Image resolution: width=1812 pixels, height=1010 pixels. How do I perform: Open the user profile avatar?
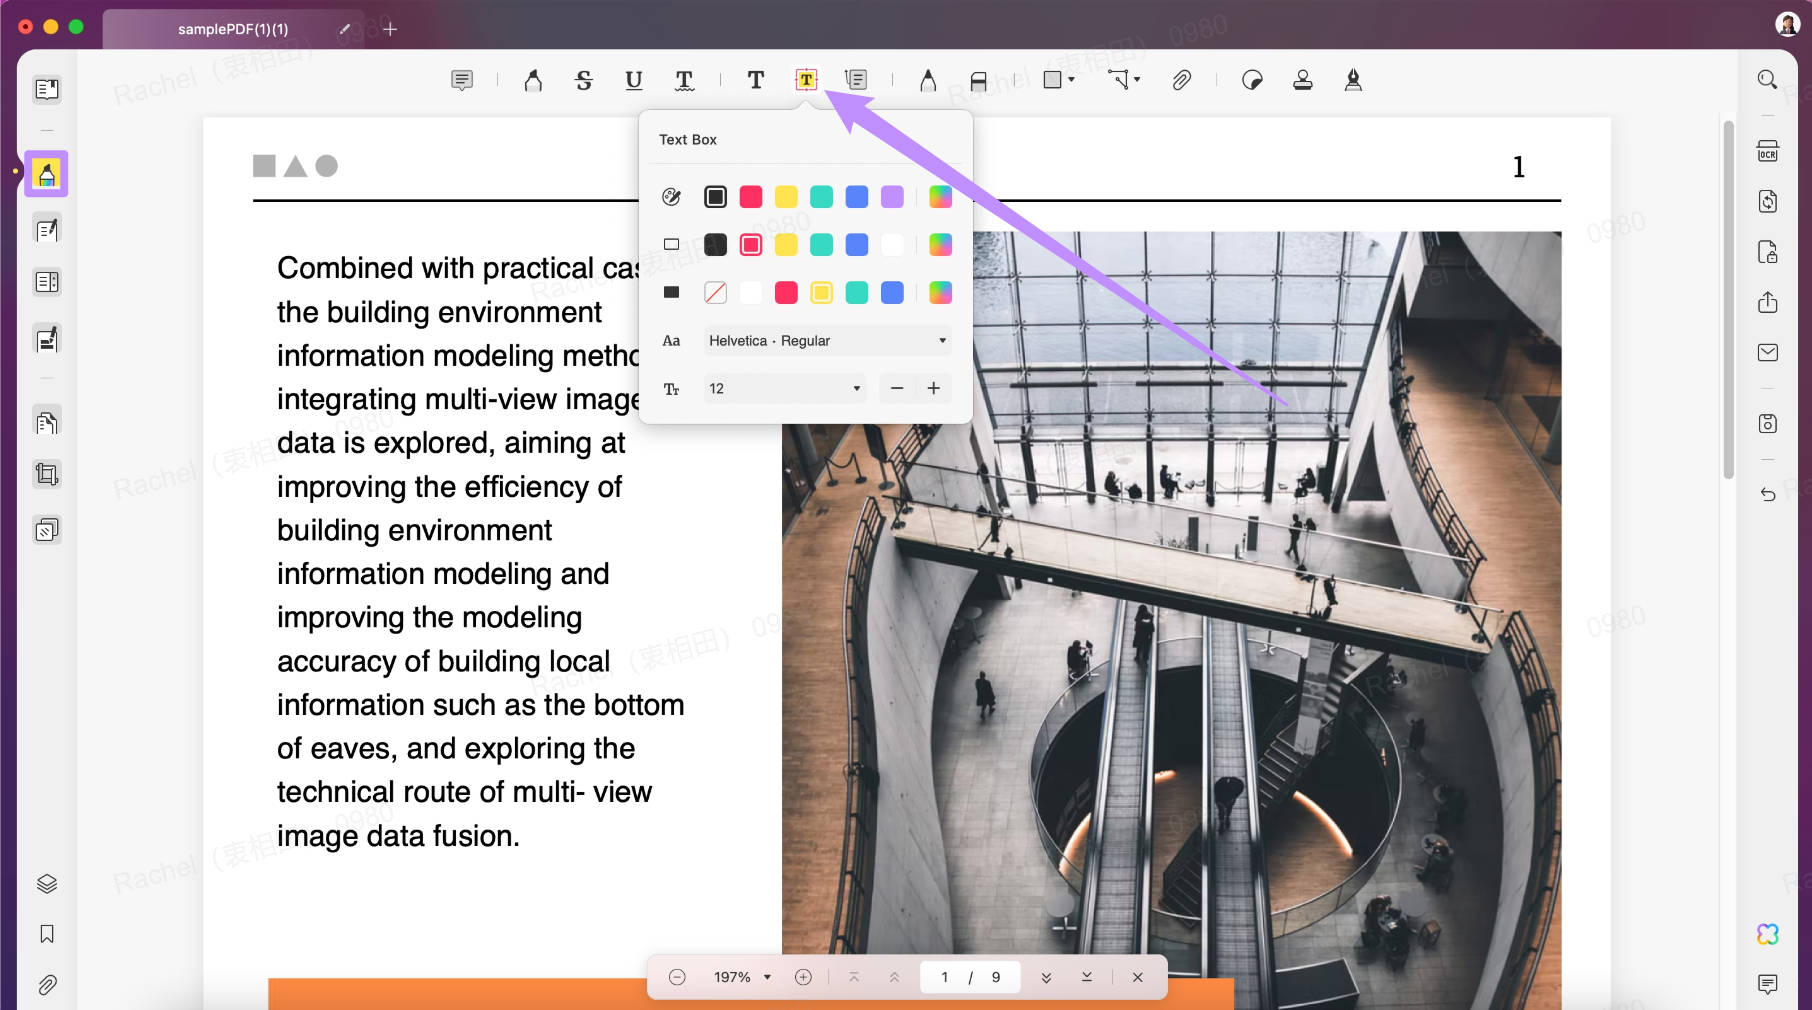click(x=1787, y=25)
